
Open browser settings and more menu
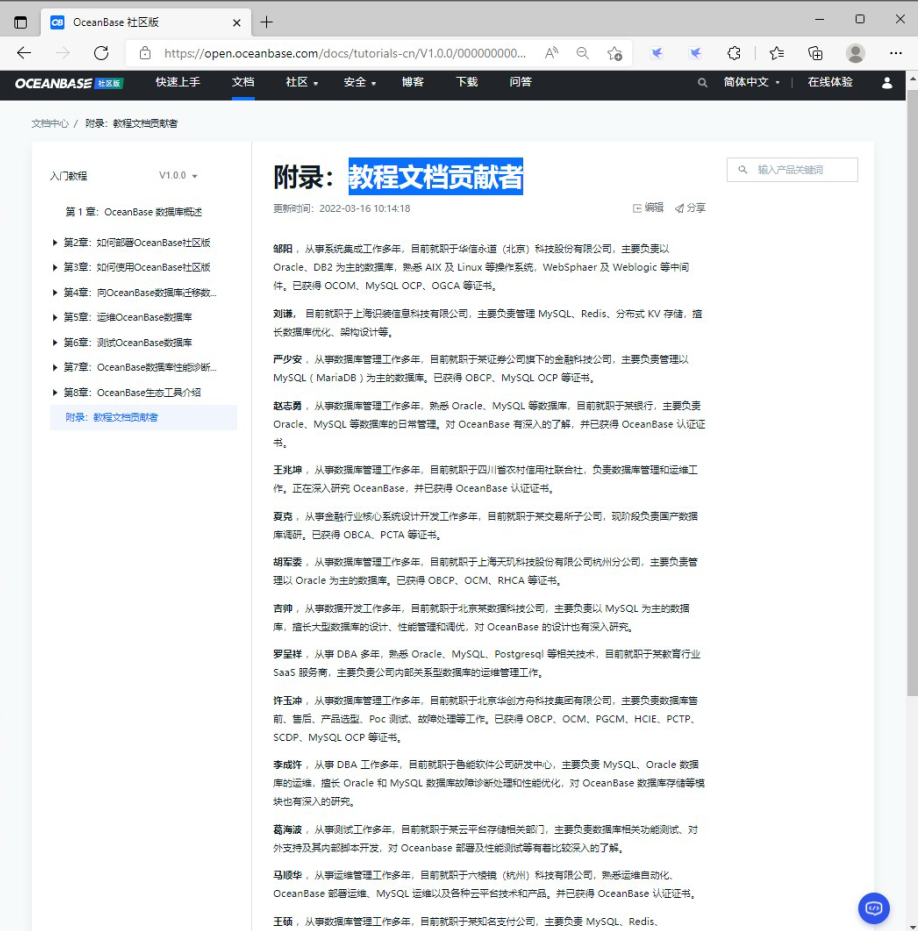tap(895, 53)
